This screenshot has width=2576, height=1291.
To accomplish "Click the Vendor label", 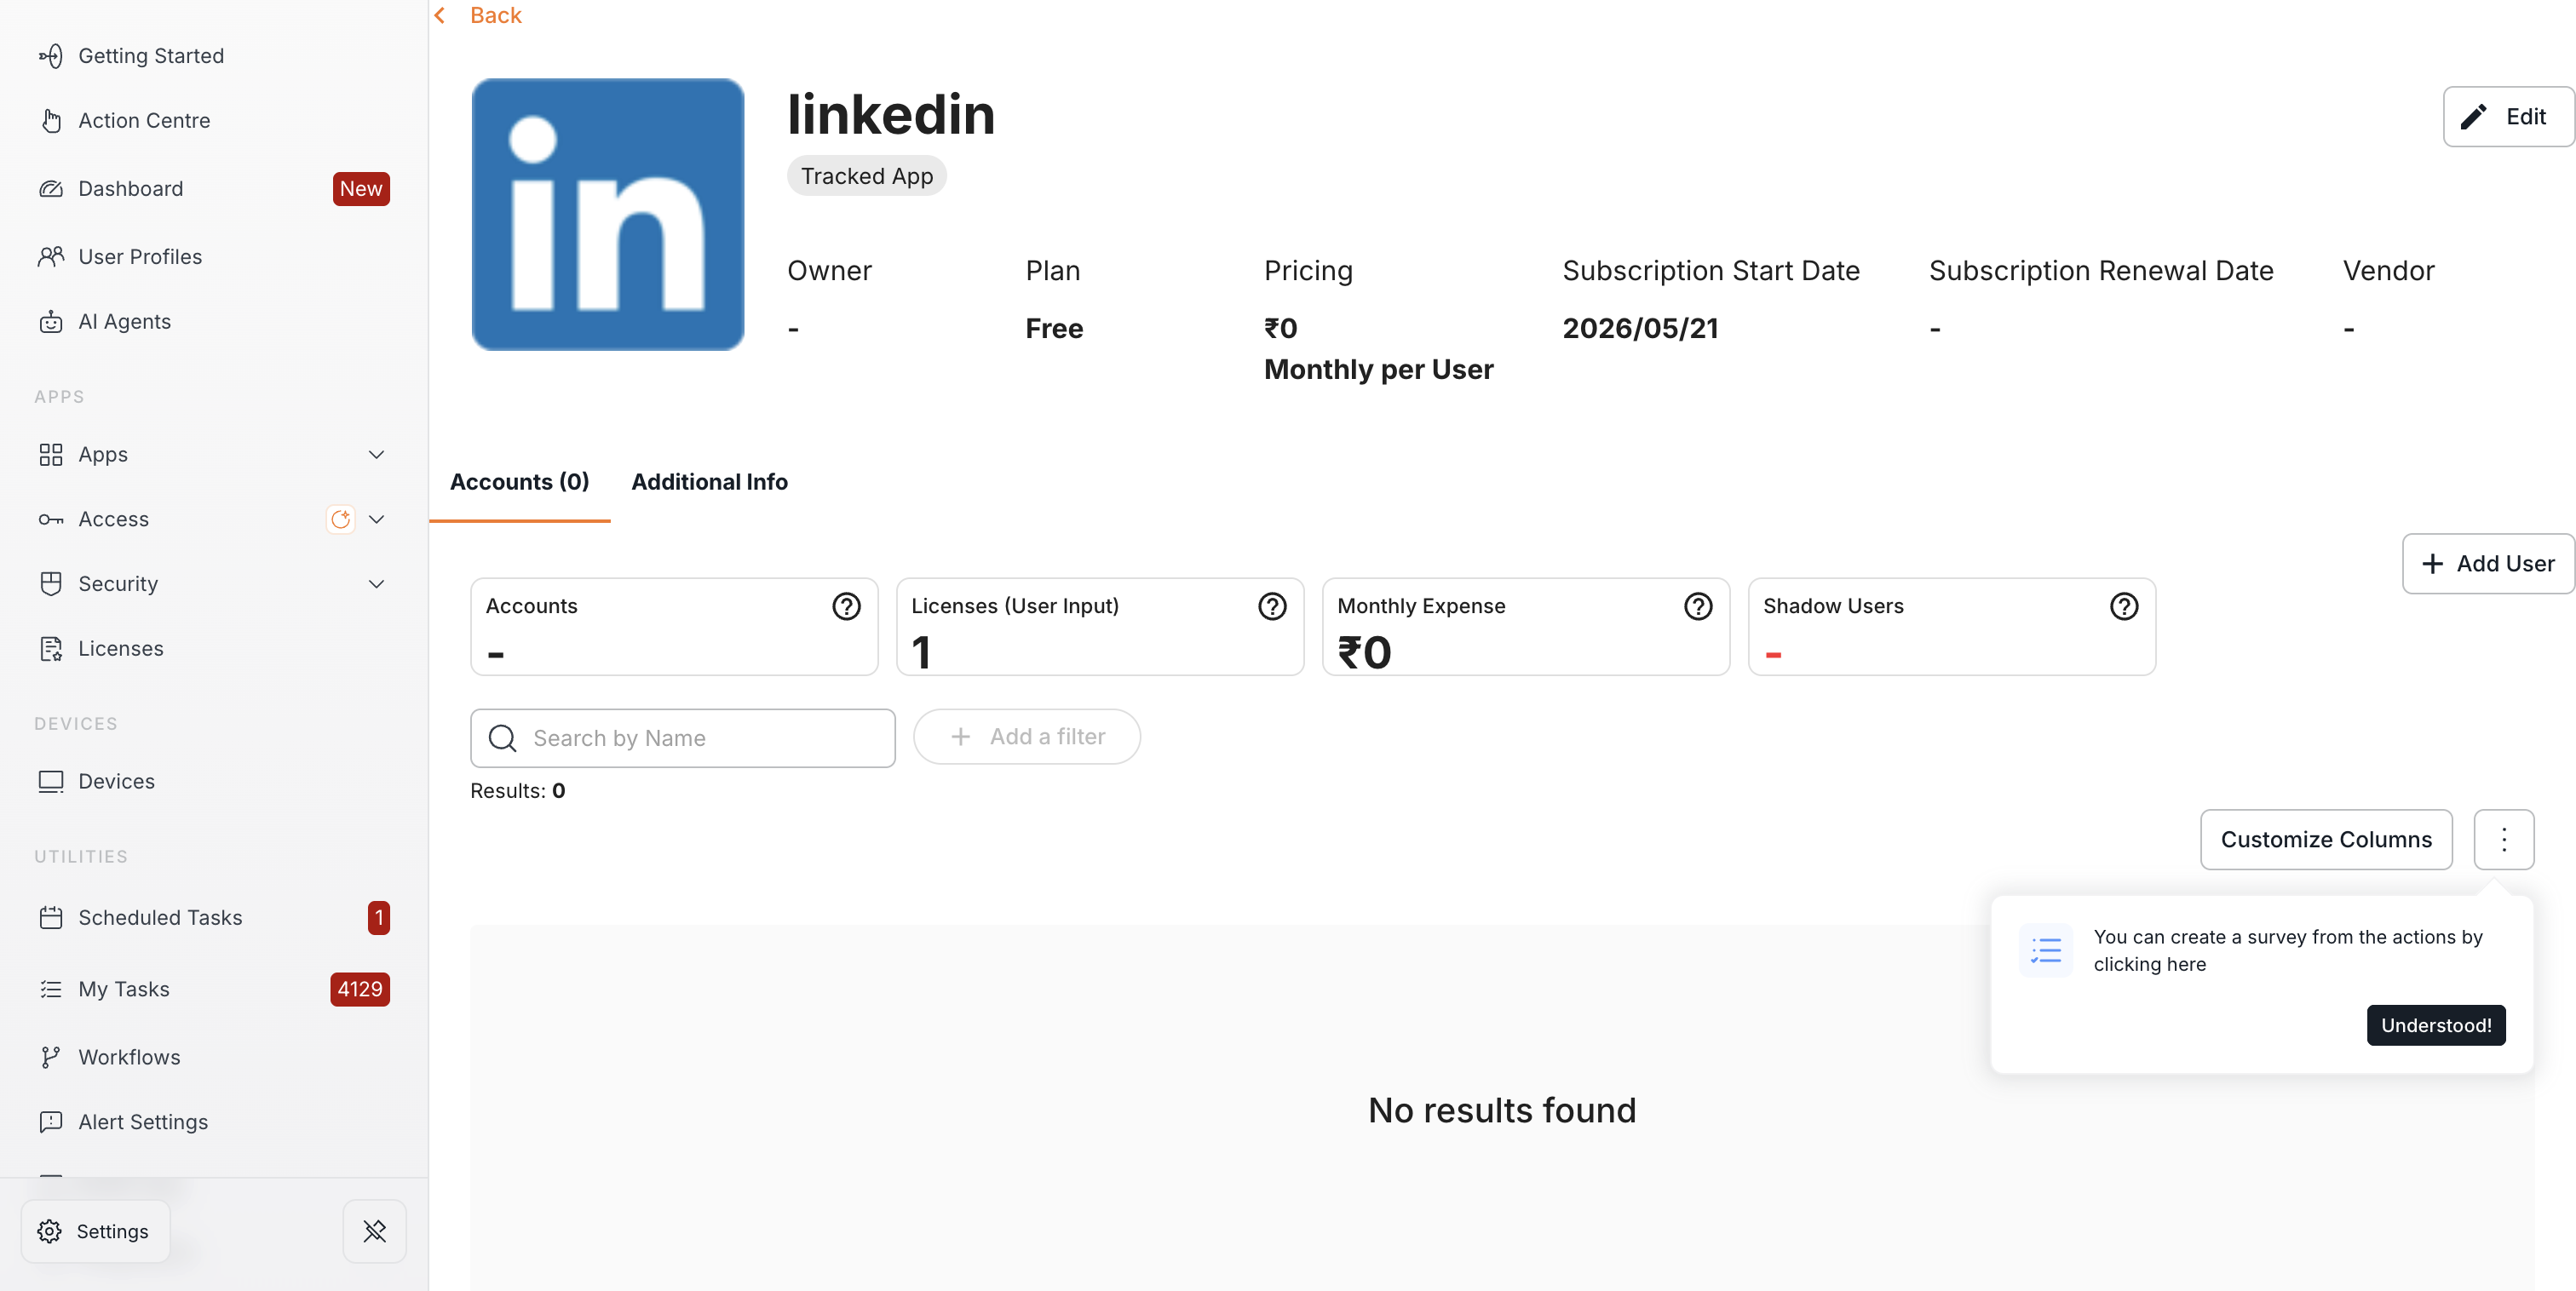I will click(2389, 271).
